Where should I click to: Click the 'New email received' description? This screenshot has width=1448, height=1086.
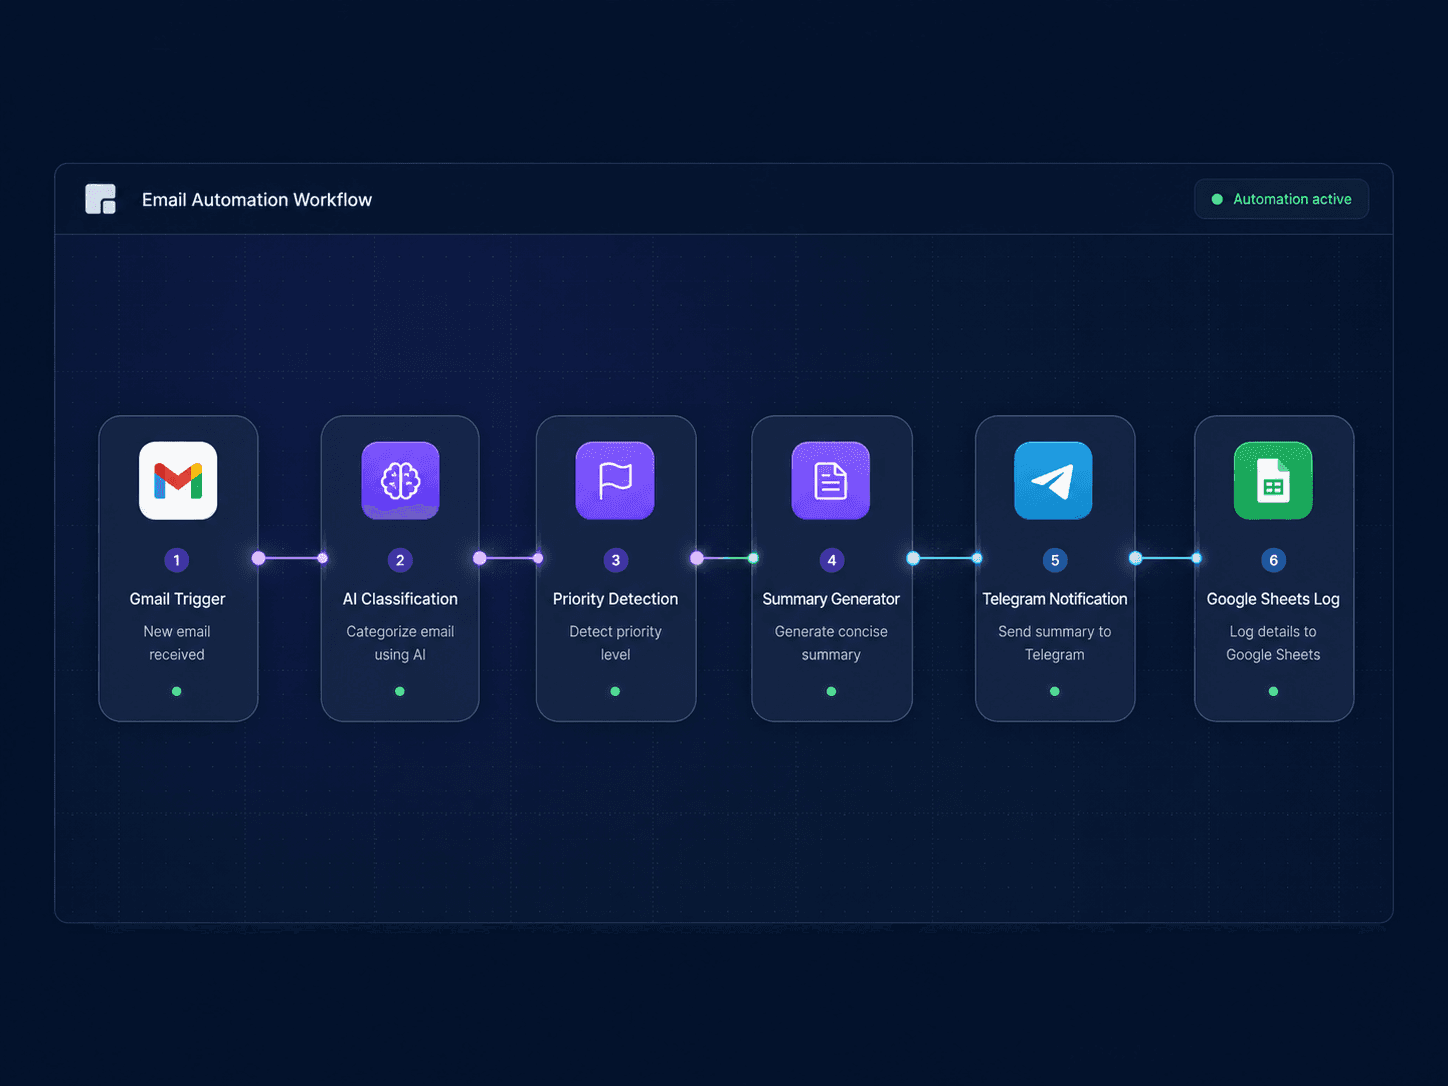(x=177, y=643)
